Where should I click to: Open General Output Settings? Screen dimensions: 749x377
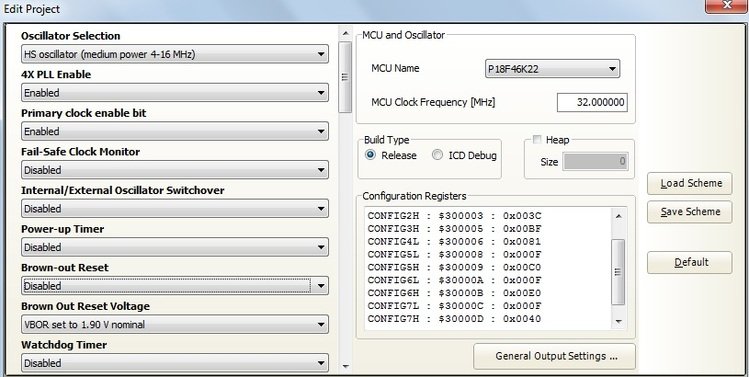(x=555, y=356)
